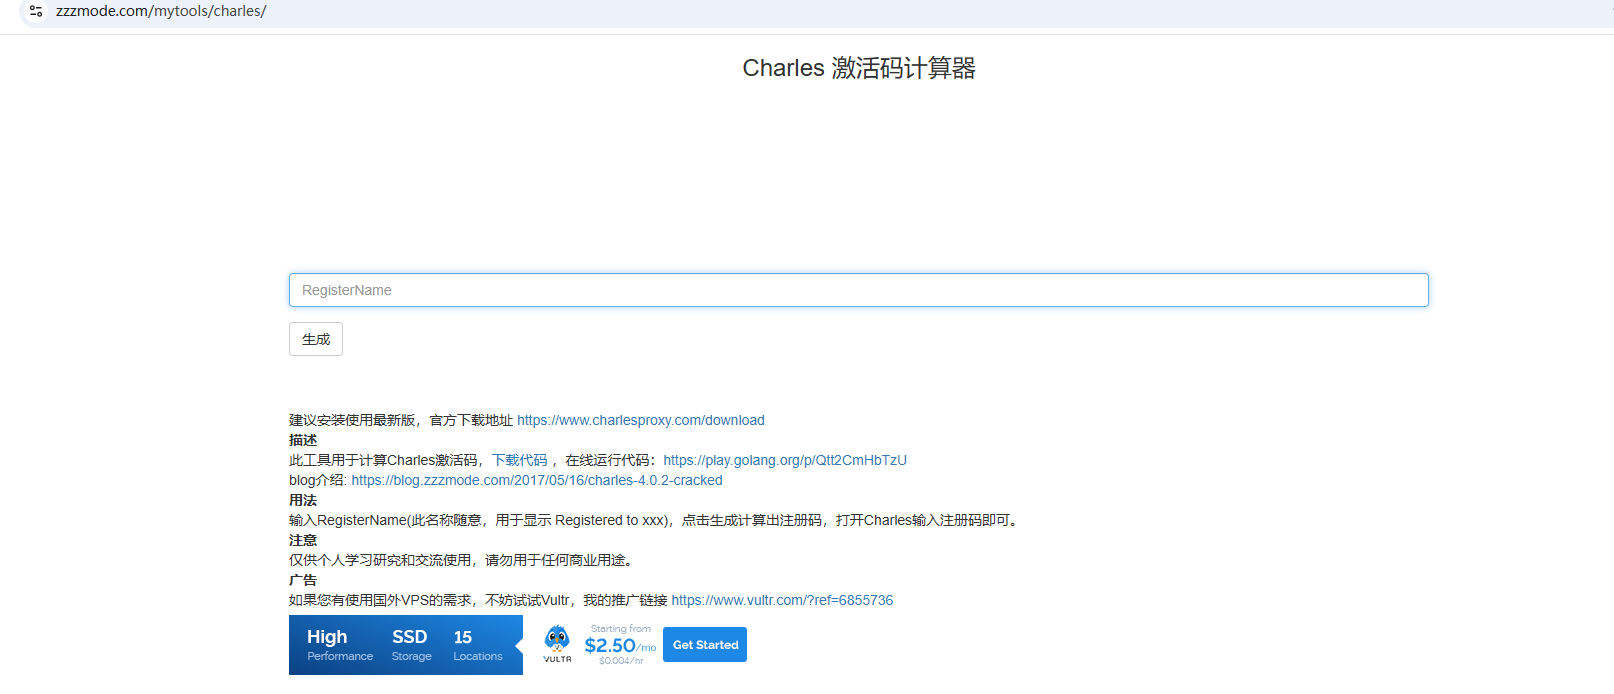Click the 15 Locations text in banner

[x=478, y=645]
